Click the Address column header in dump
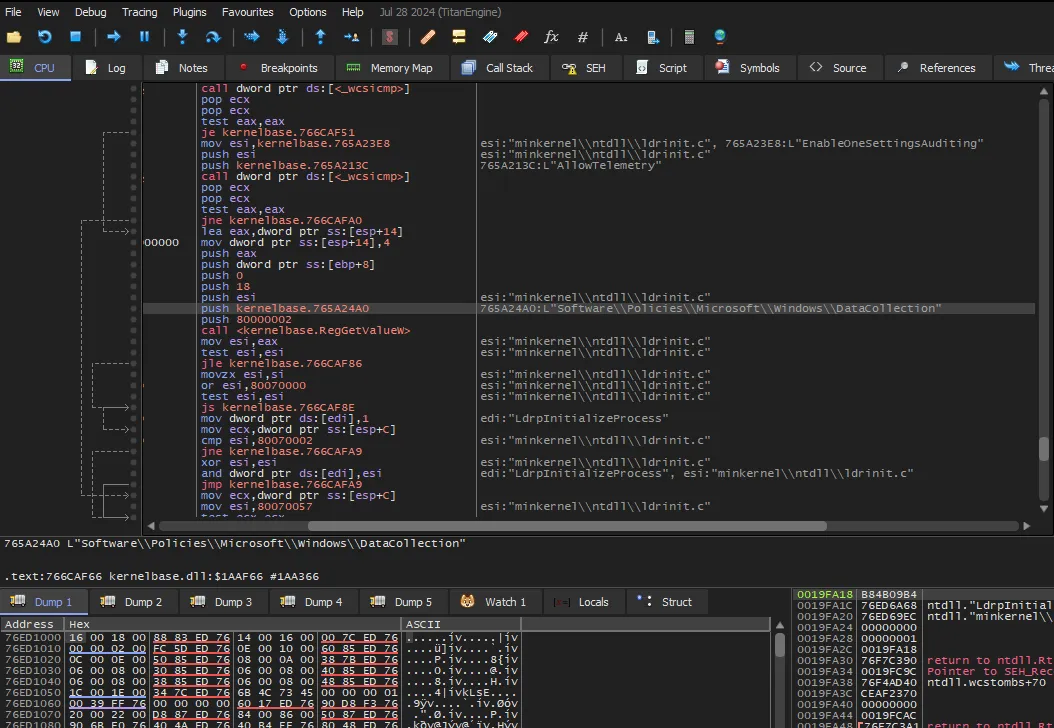The image size is (1054, 728). pos(32,624)
